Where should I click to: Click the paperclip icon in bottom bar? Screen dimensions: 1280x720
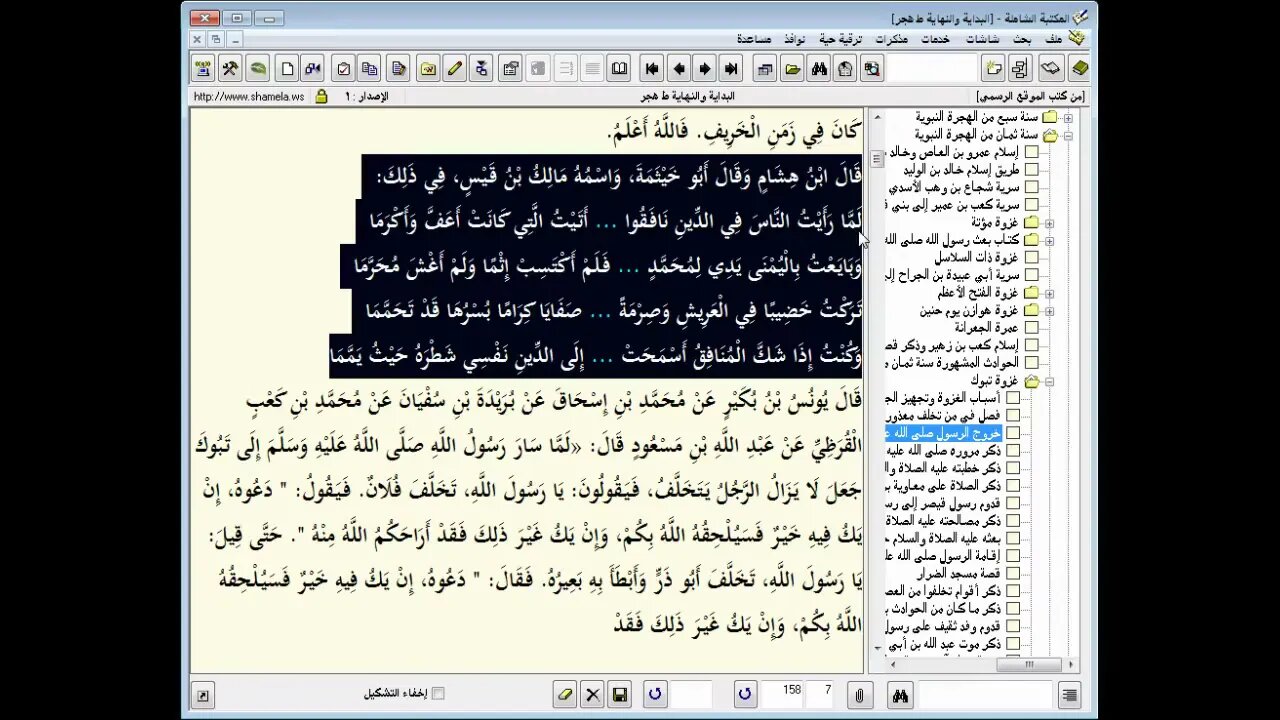[858, 695]
